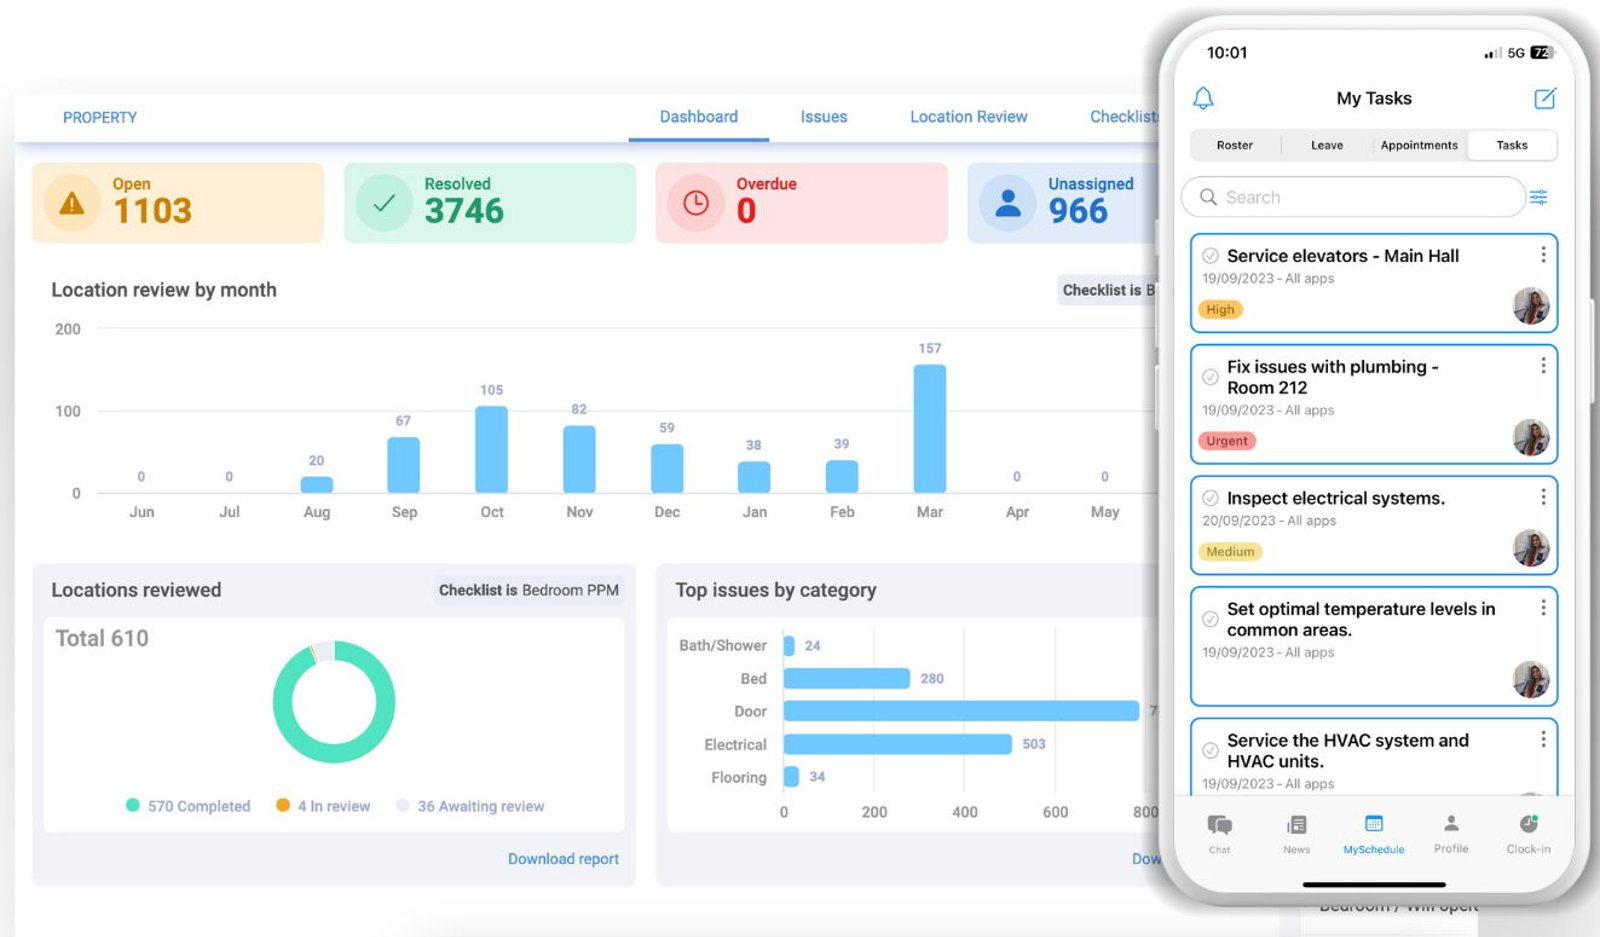Image resolution: width=1600 pixels, height=937 pixels.
Task: Open options menu for Service elevators task
Action: [x=1543, y=255]
